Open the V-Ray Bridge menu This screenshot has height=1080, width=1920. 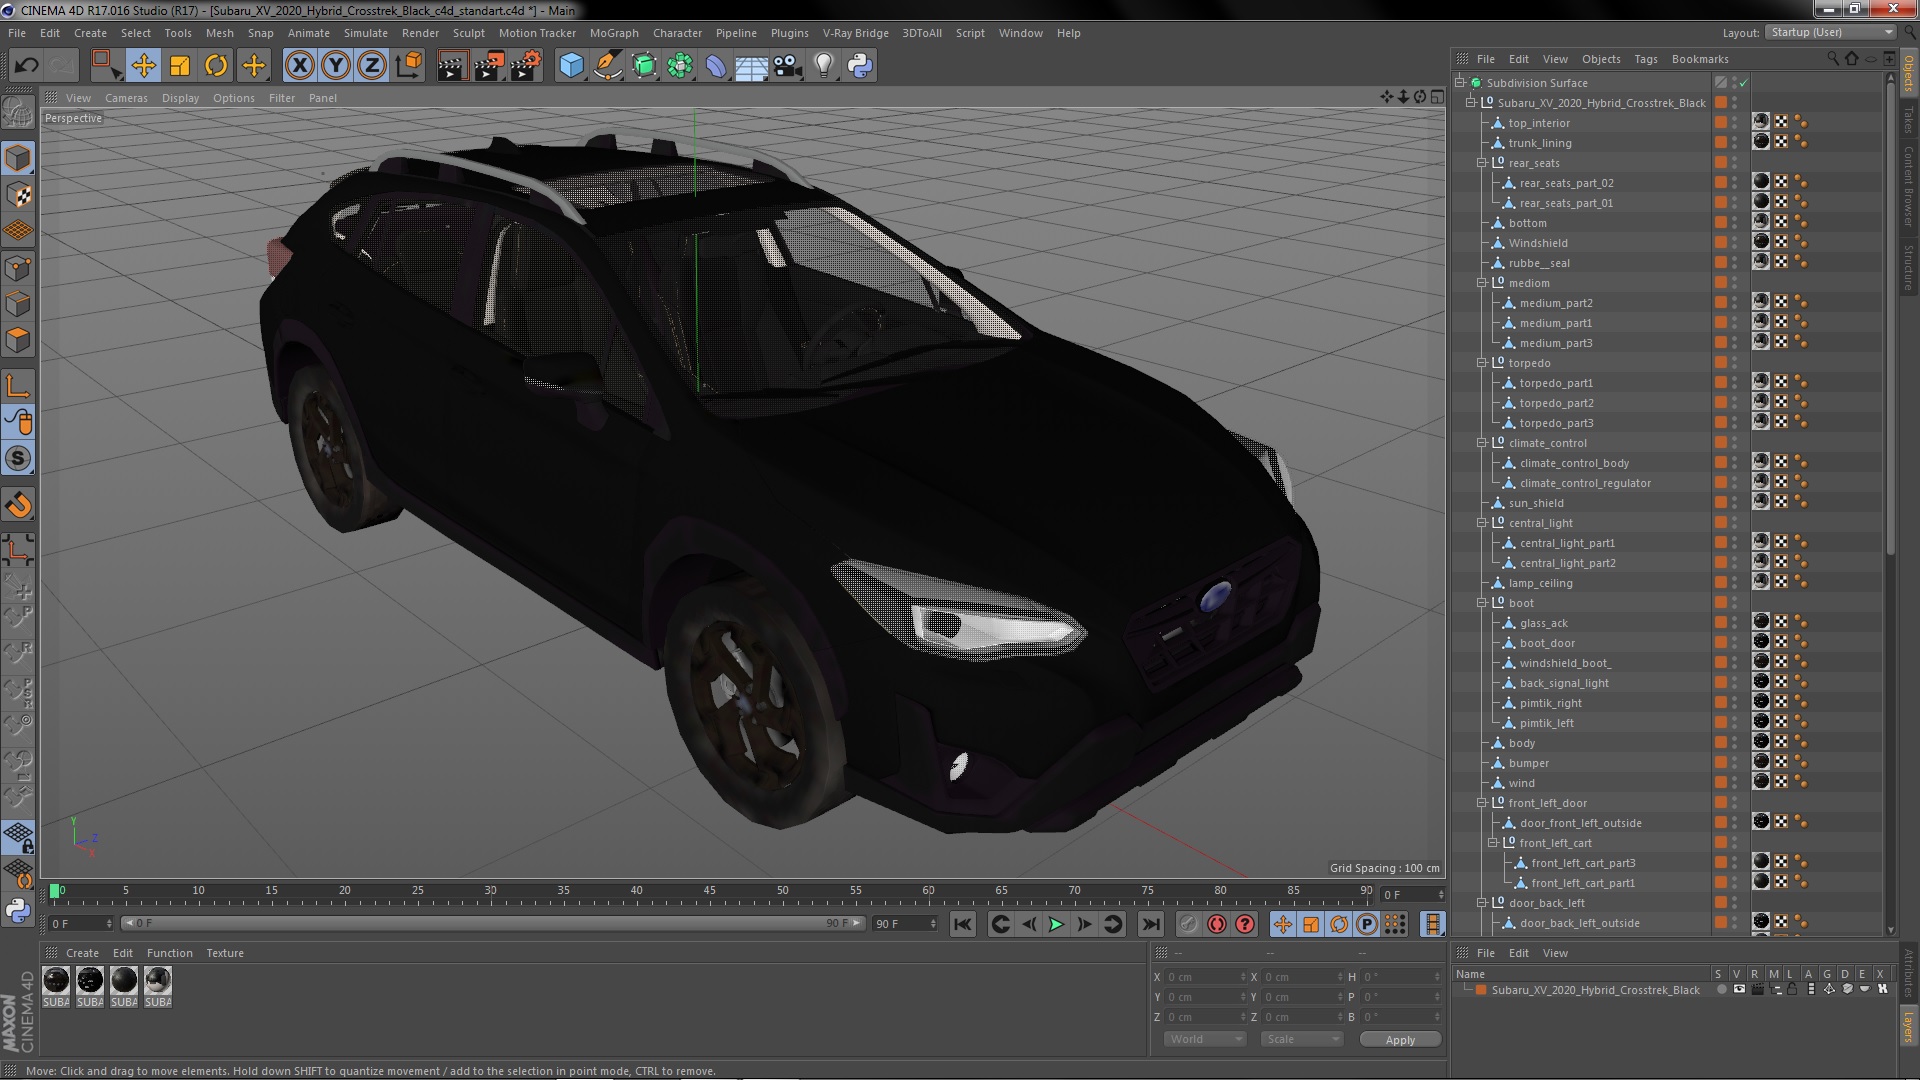coord(855,33)
